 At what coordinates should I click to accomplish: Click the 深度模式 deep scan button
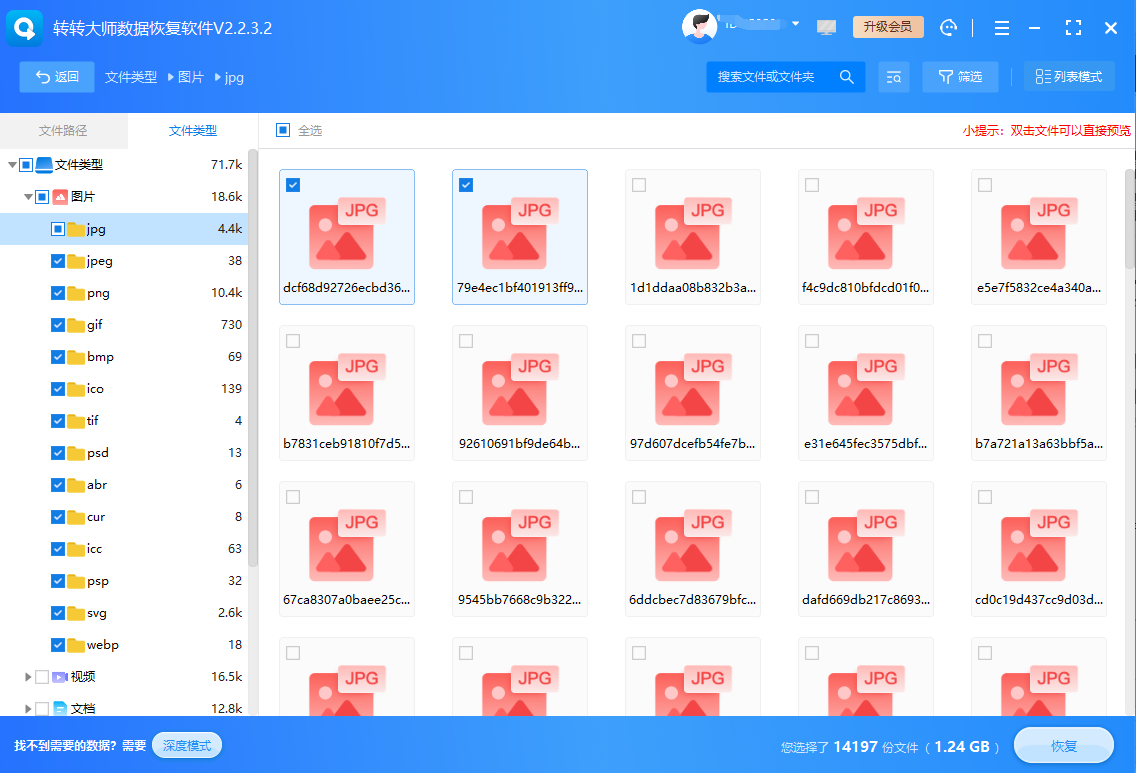click(187, 745)
